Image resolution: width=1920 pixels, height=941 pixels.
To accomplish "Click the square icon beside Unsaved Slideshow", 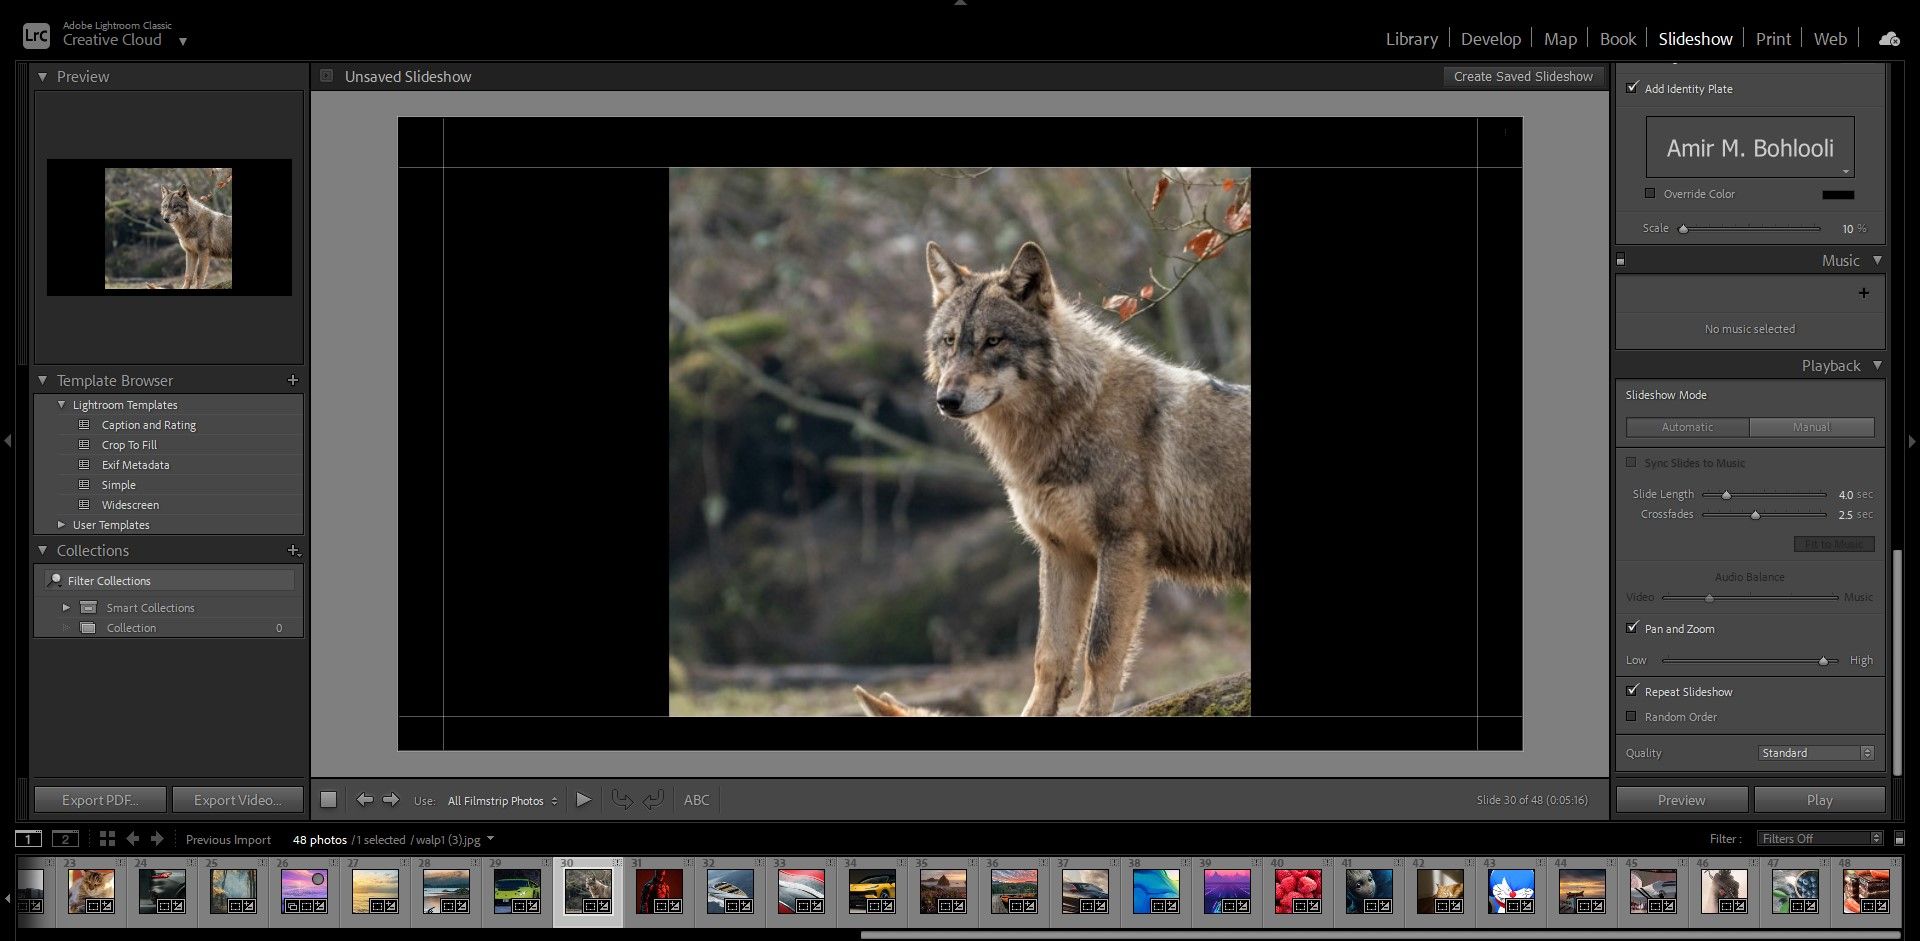I will 327,76.
